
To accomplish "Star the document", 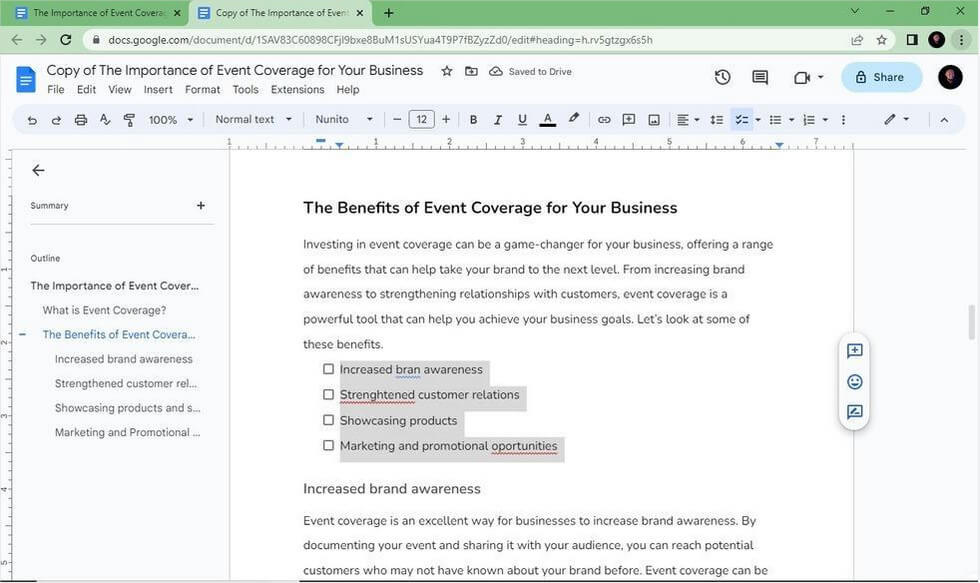I will [x=446, y=71].
